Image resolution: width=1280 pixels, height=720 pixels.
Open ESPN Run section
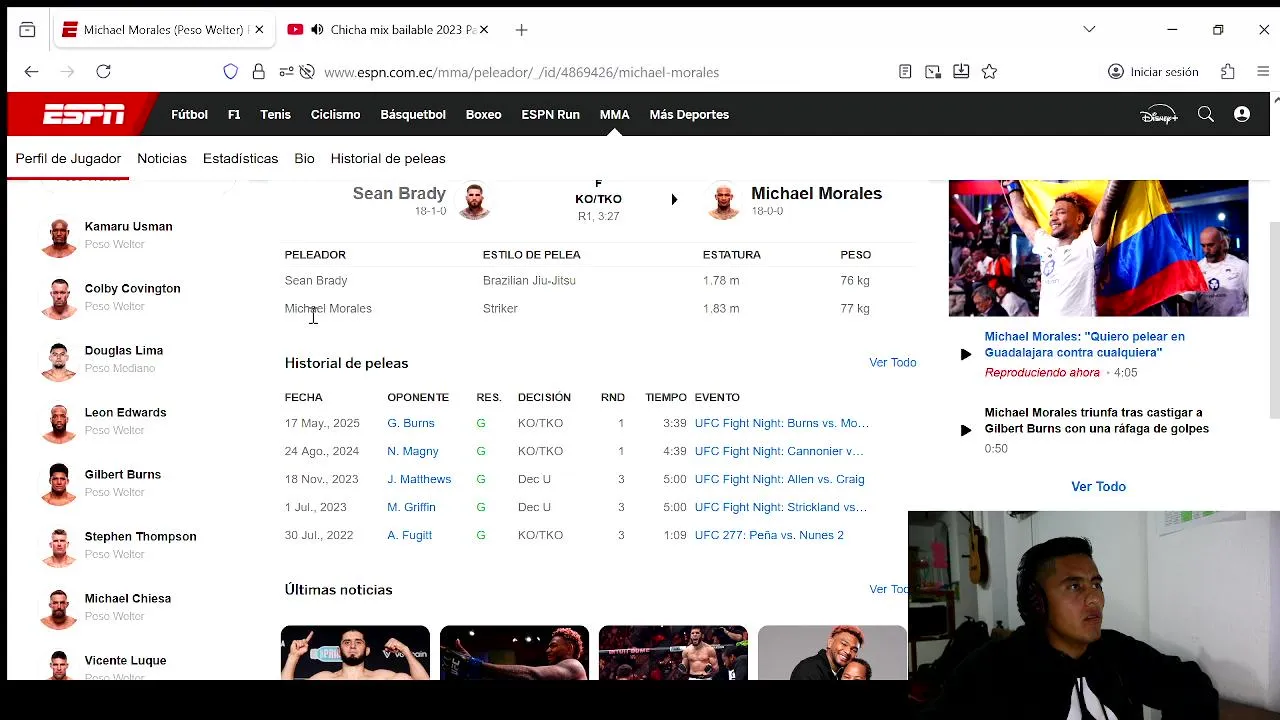[550, 115]
